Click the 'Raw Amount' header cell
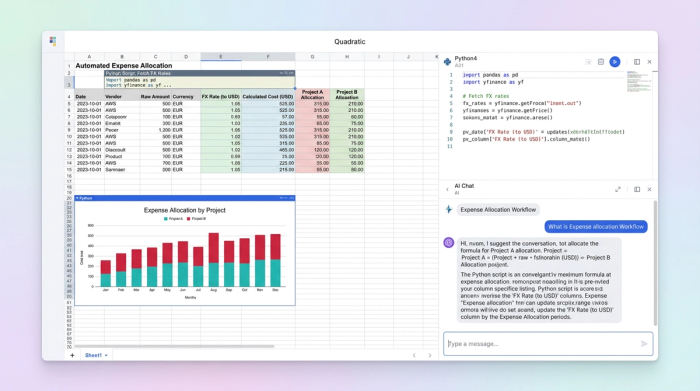The height and width of the screenshot is (391, 700). [155, 96]
